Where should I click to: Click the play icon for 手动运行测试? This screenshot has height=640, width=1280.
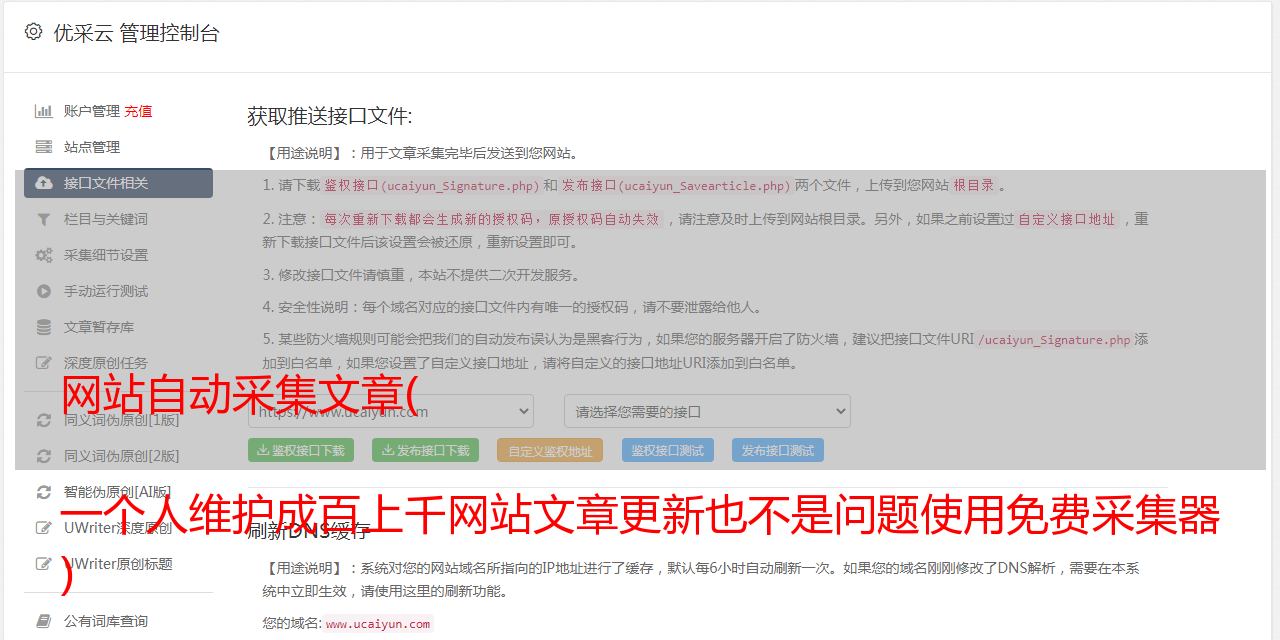(x=44, y=291)
